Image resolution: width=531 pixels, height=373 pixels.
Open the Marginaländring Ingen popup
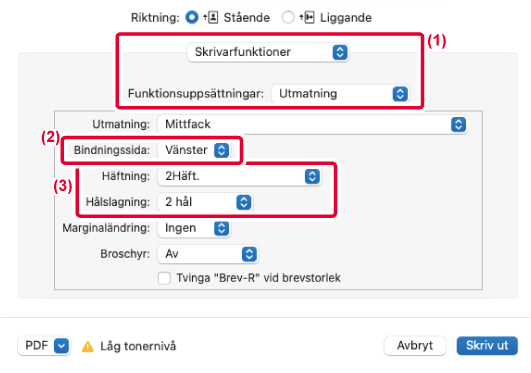pyautogui.click(x=194, y=228)
